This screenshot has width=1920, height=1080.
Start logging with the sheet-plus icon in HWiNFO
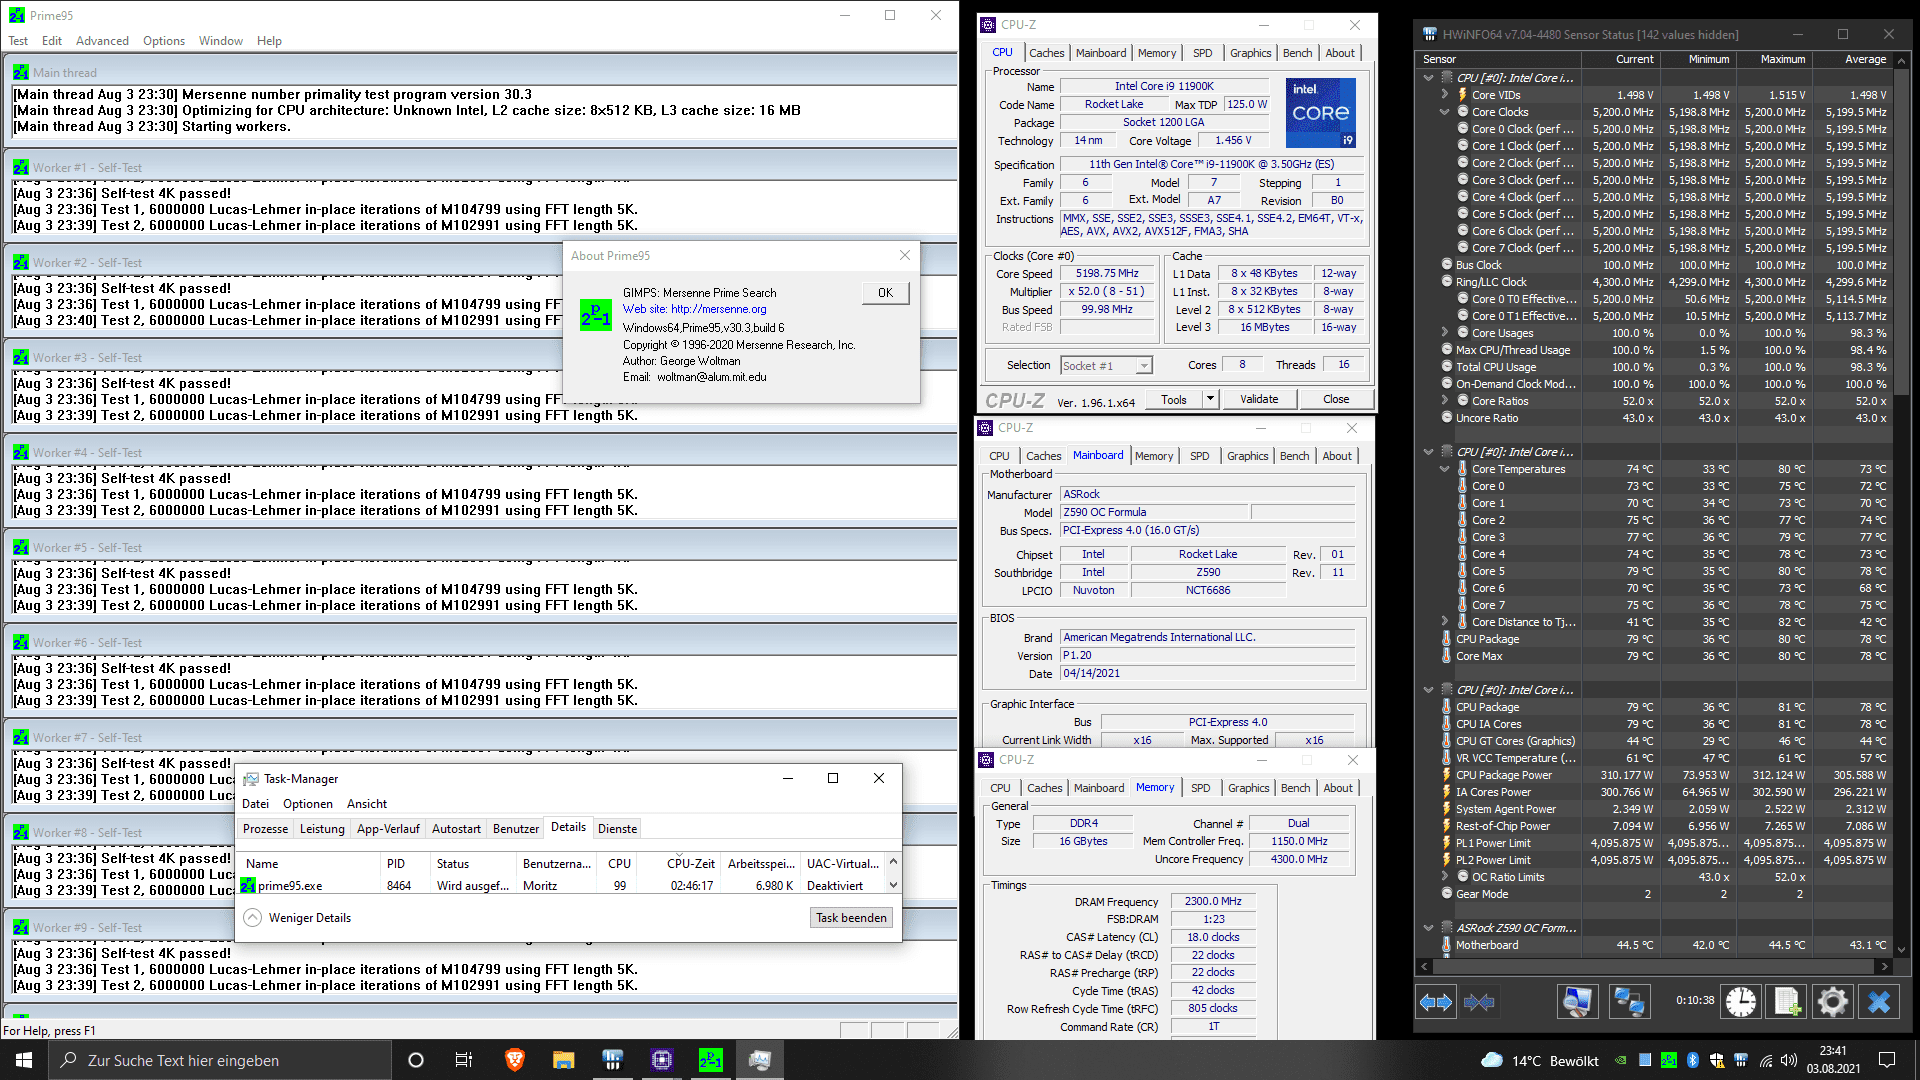coord(1787,1001)
